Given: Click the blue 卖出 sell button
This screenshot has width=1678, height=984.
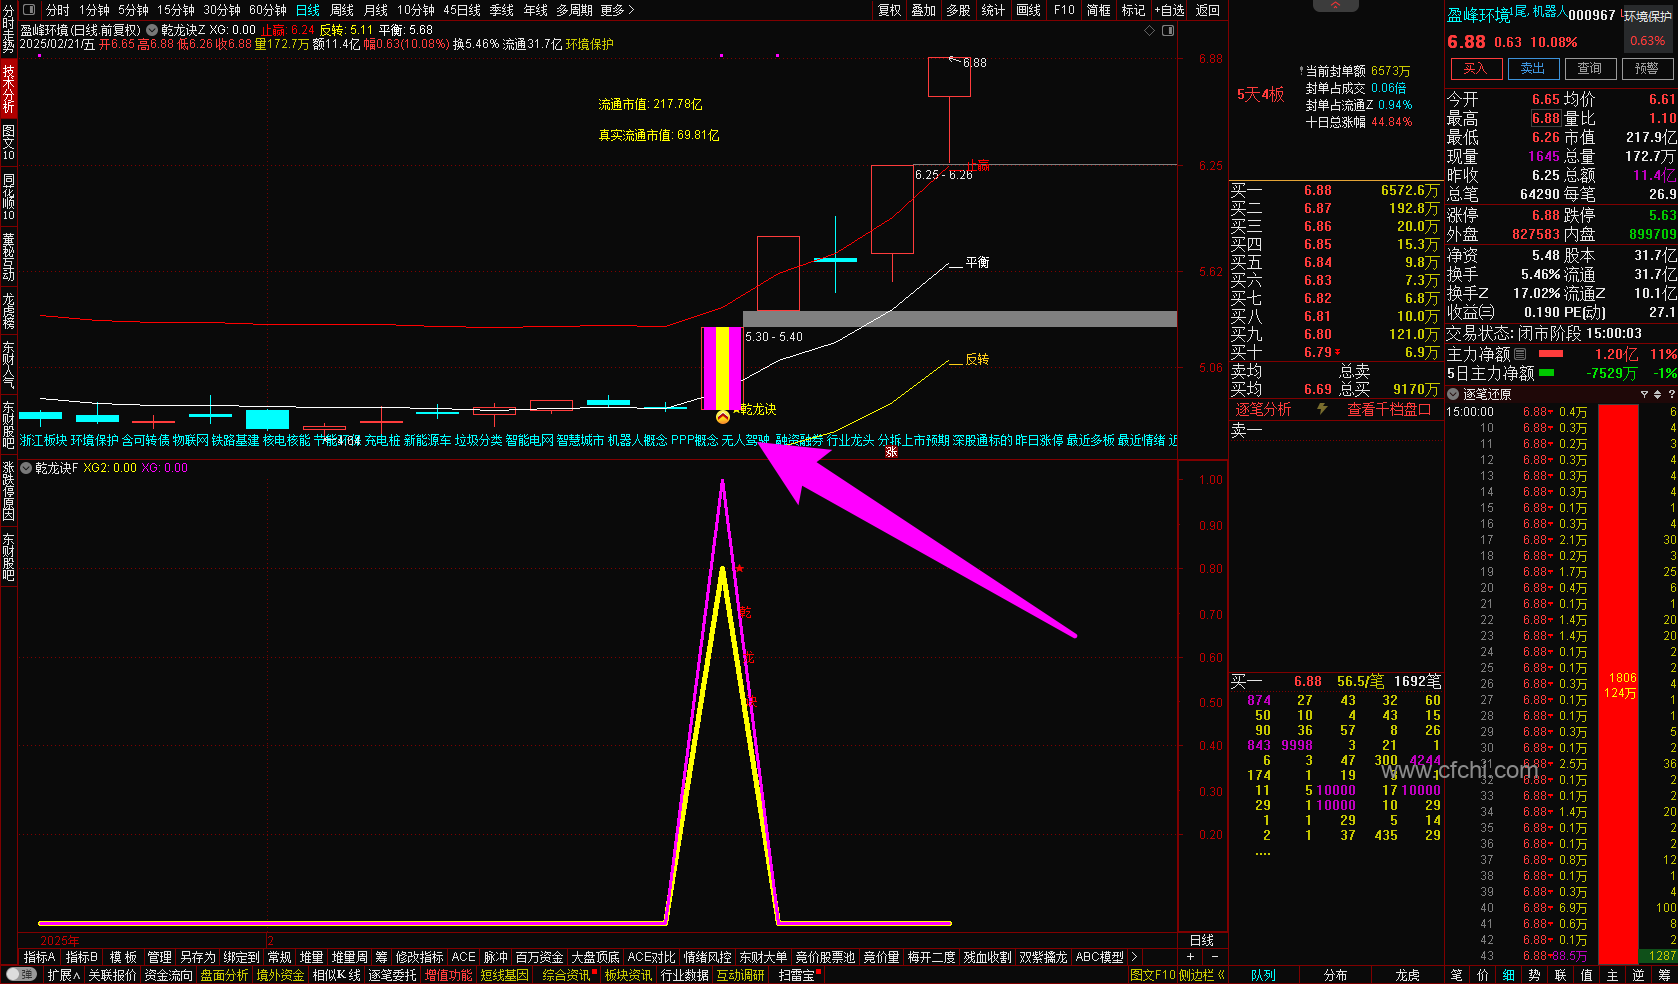Looking at the screenshot, I should click(x=1533, y=68).
